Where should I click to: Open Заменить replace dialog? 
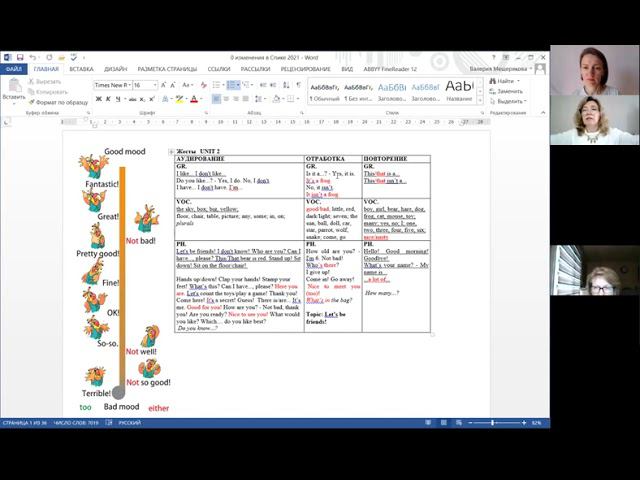506,91
